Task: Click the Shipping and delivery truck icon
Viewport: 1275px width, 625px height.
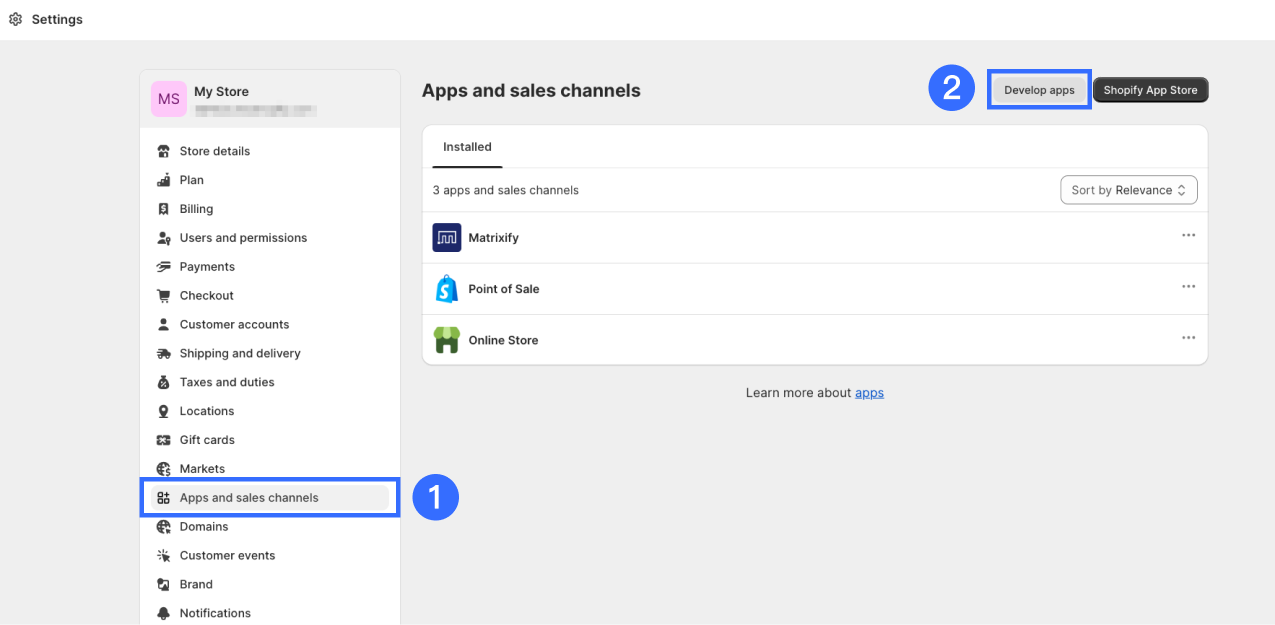Action: click(164, 354)
